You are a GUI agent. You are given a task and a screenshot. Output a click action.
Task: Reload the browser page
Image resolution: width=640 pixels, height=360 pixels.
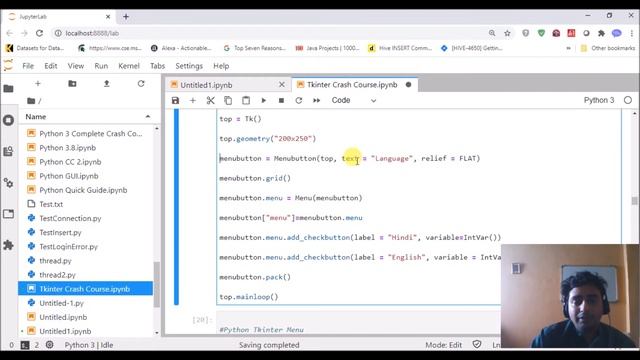(39, 33)
